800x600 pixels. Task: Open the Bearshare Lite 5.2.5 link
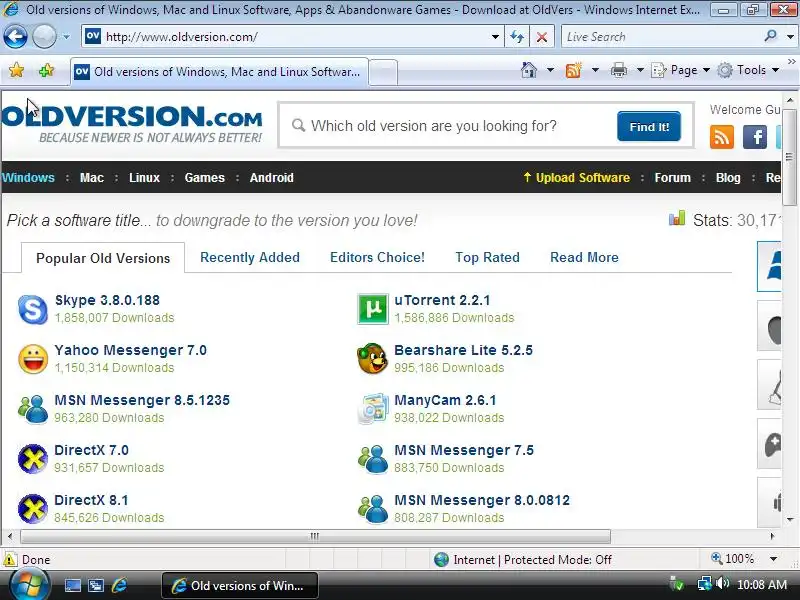[463, 350]
